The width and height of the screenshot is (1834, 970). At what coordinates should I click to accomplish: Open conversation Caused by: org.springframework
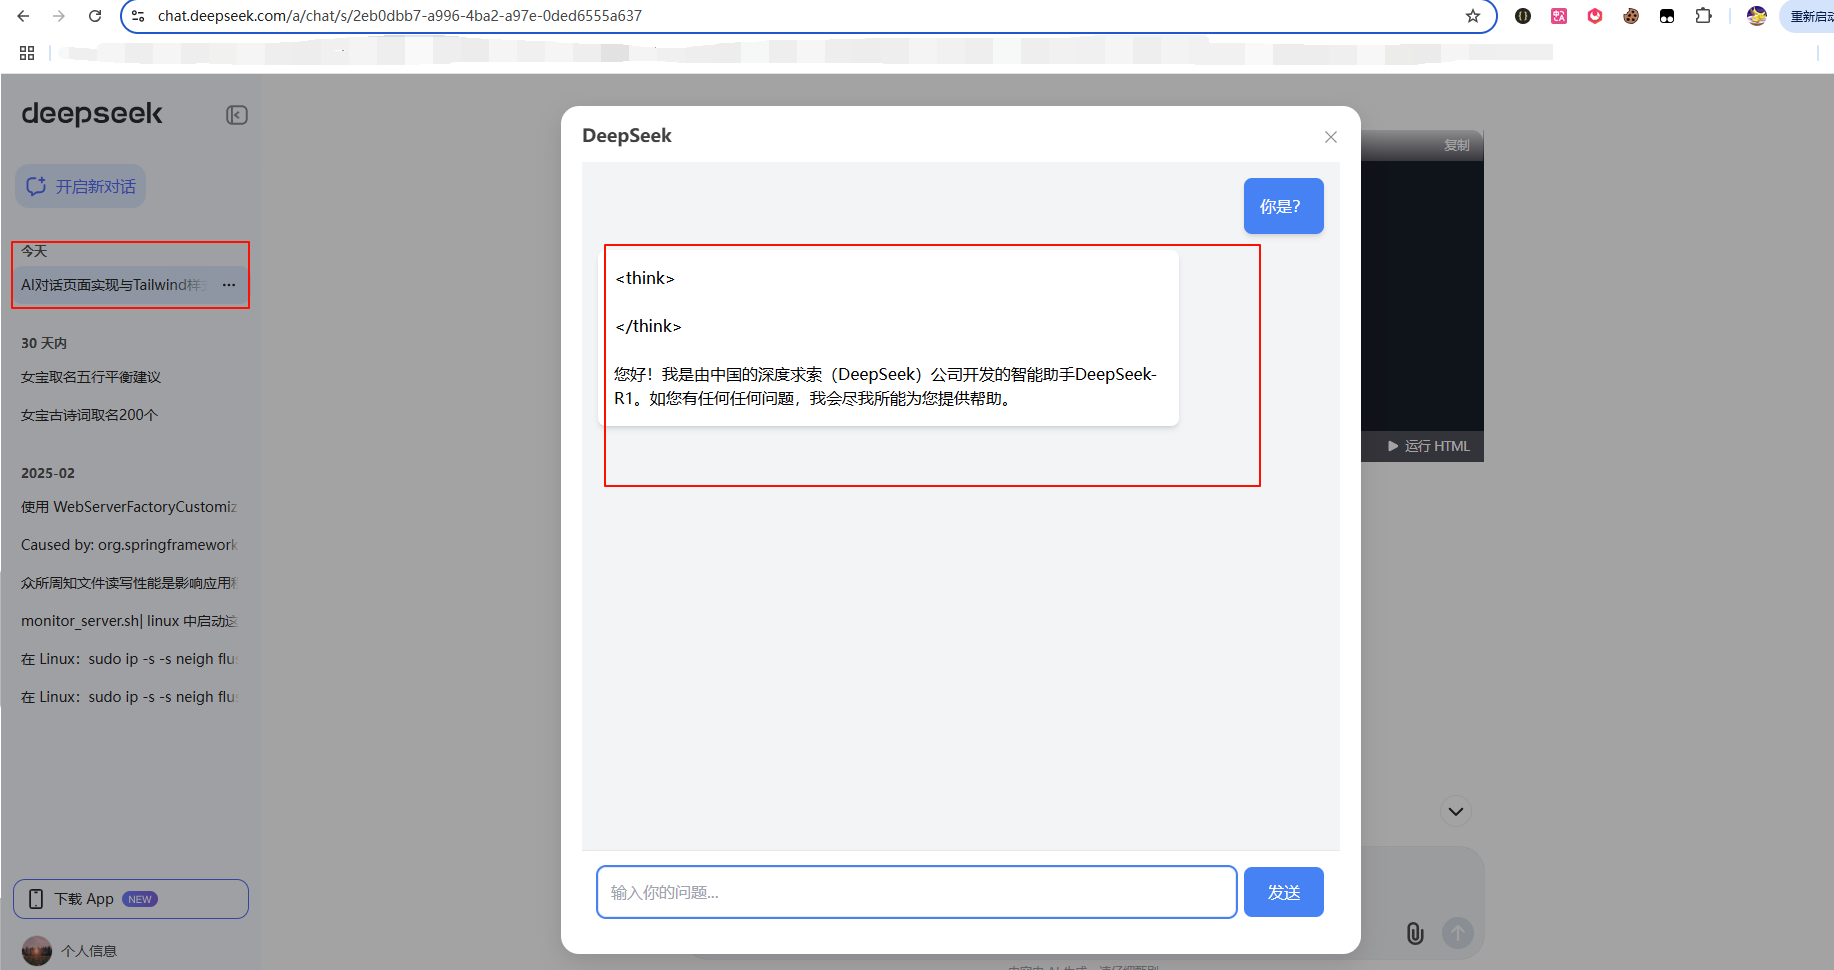[x=129, y=545]
